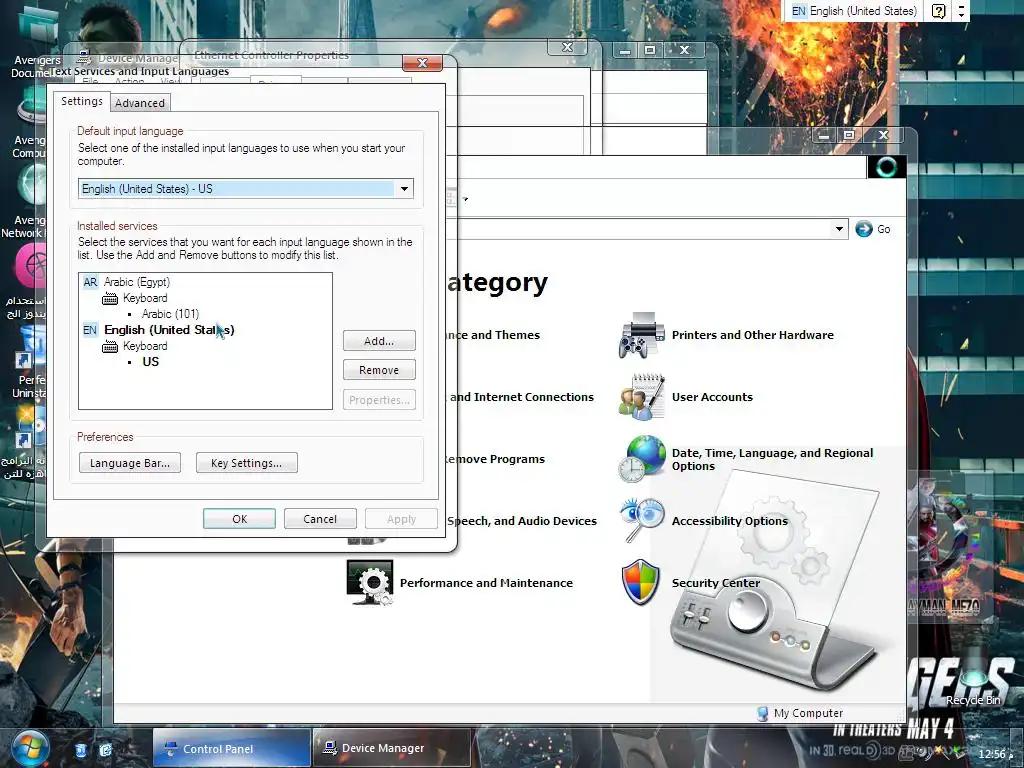Open Printers and Other Hardware link

coord(752,335)
